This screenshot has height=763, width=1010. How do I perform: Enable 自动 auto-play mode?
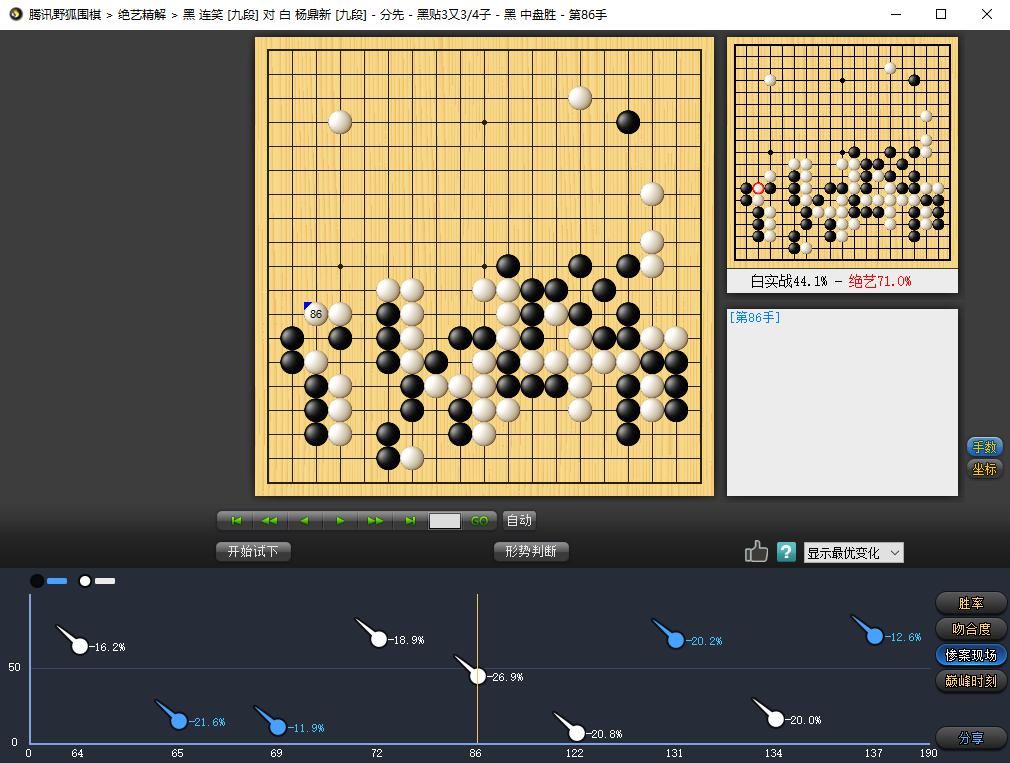(x=518, y=520)
